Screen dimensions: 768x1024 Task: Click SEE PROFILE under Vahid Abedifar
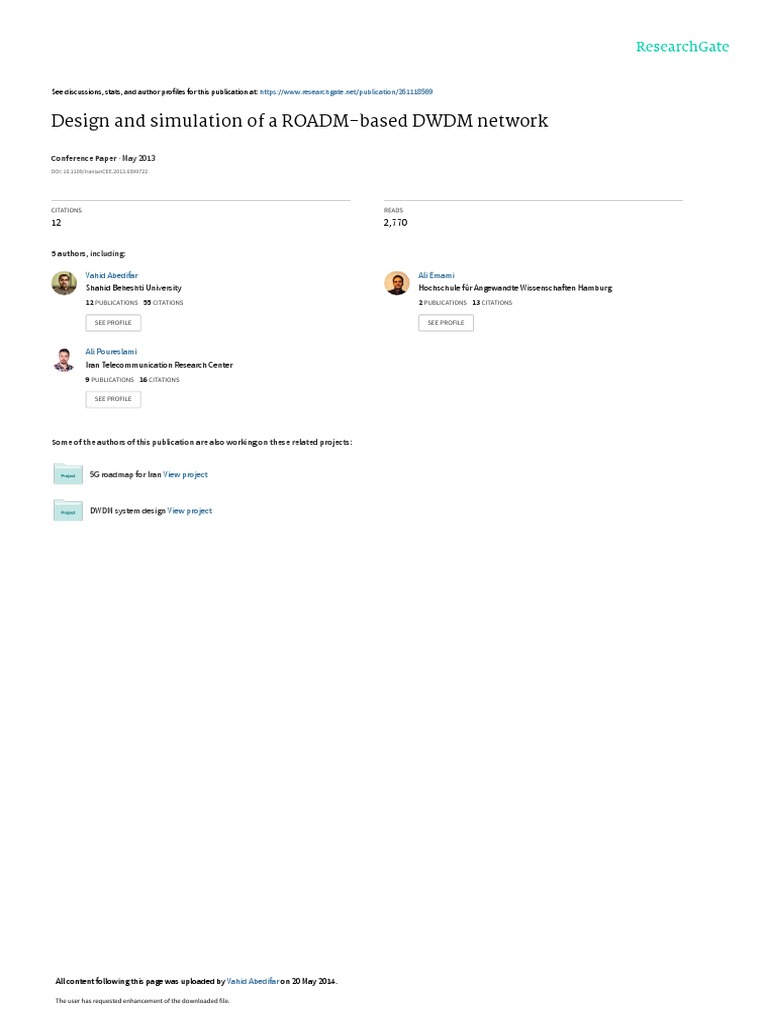[x=113, y=323]
